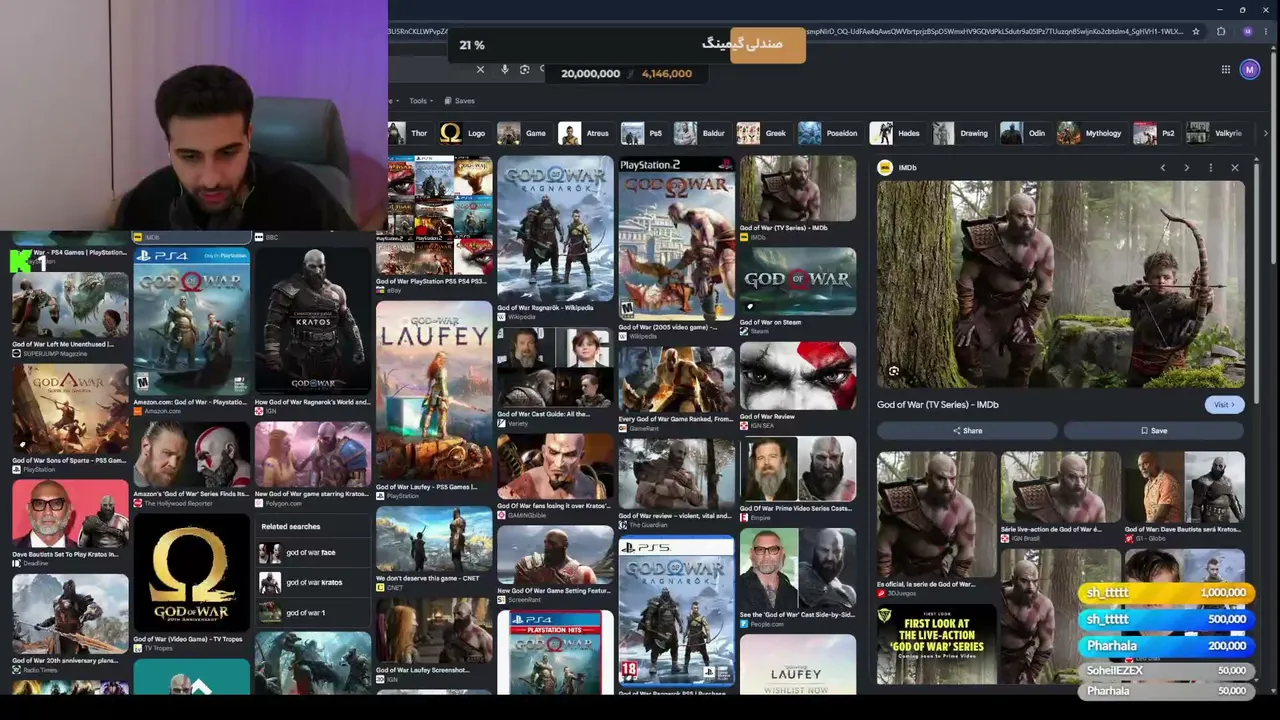1280x720 pixels.
Task: Open the Dave Bautista Kratos Deadline thumbnail
Action: [x=70, y=514]
